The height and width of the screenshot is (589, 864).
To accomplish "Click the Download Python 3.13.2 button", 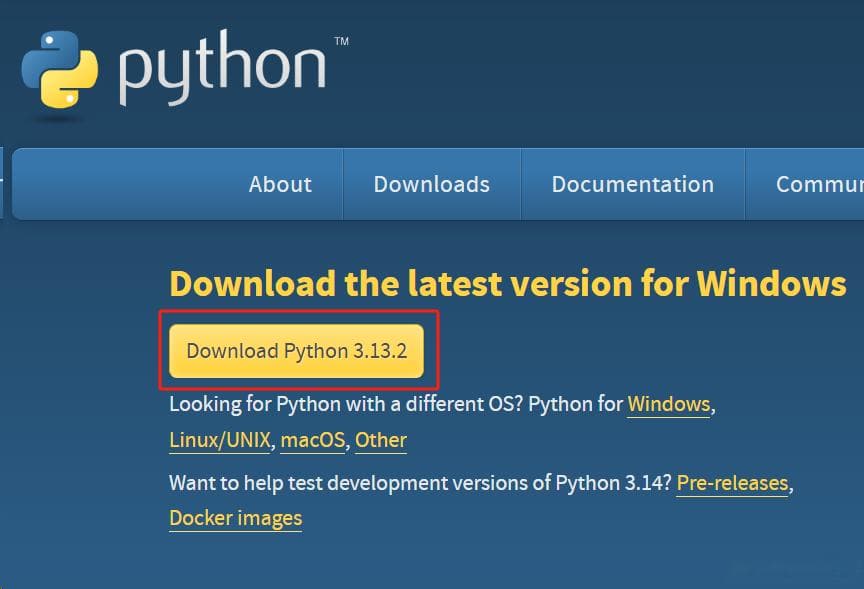I will 296,351.
